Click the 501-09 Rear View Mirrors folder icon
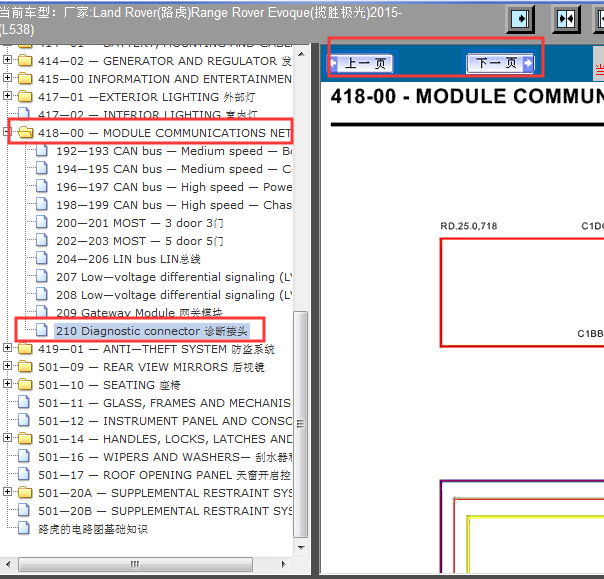 coord(25,366)
